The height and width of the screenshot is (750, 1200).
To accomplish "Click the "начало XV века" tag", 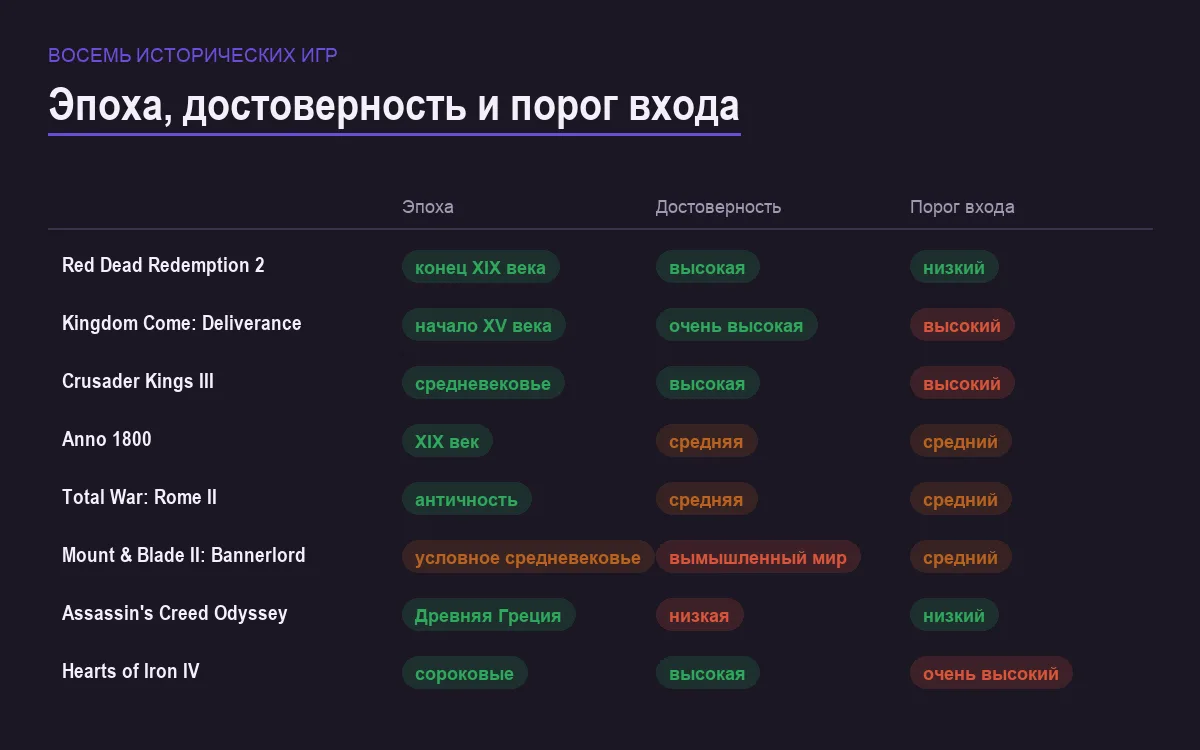I will click(484, 325).
